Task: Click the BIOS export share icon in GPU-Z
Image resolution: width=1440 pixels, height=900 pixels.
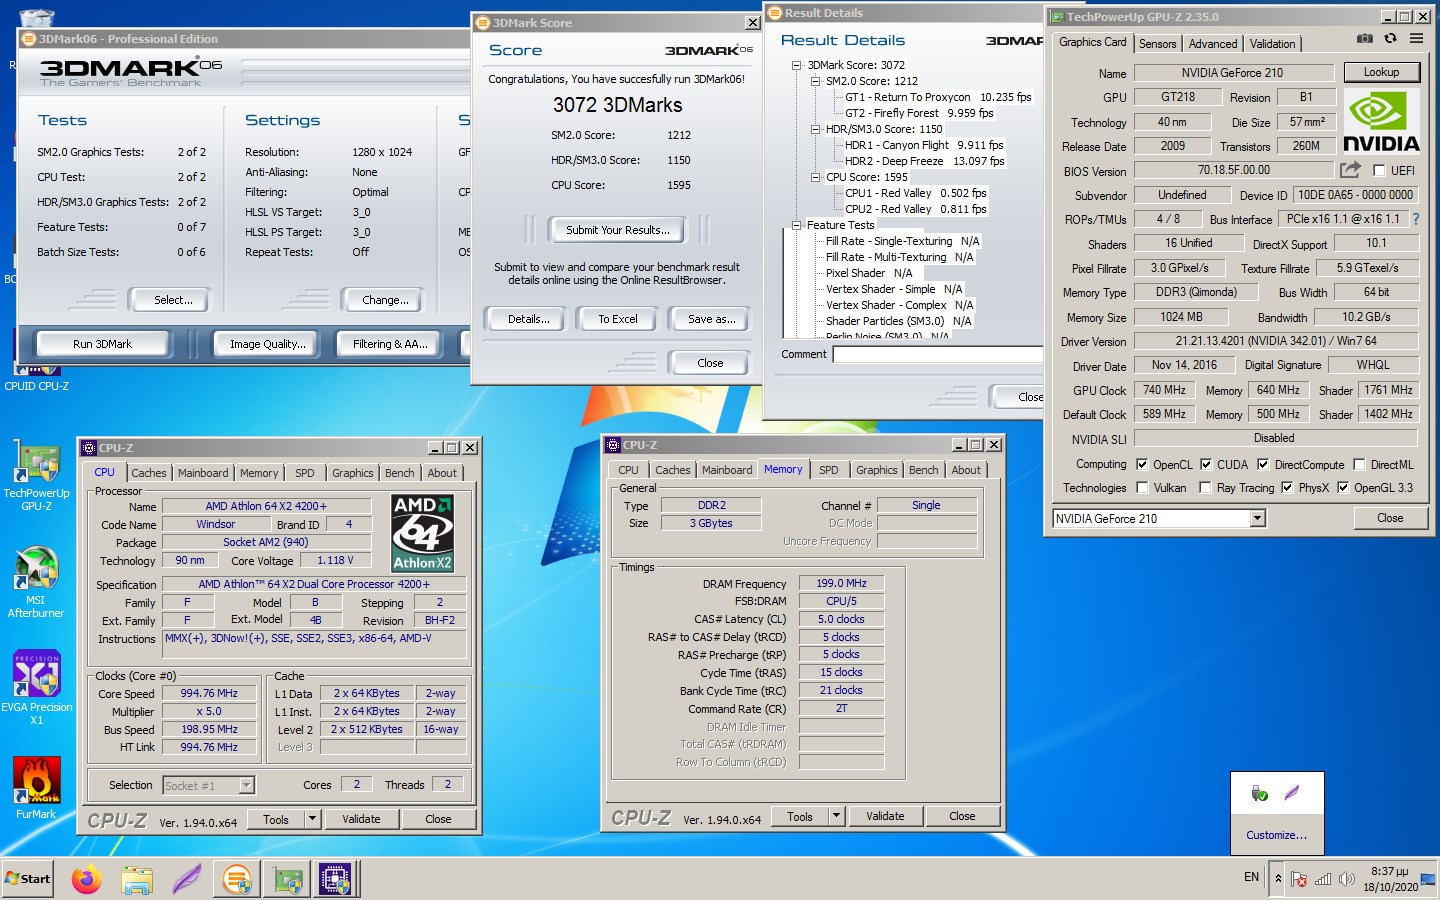Action: tap(1350, 170)
